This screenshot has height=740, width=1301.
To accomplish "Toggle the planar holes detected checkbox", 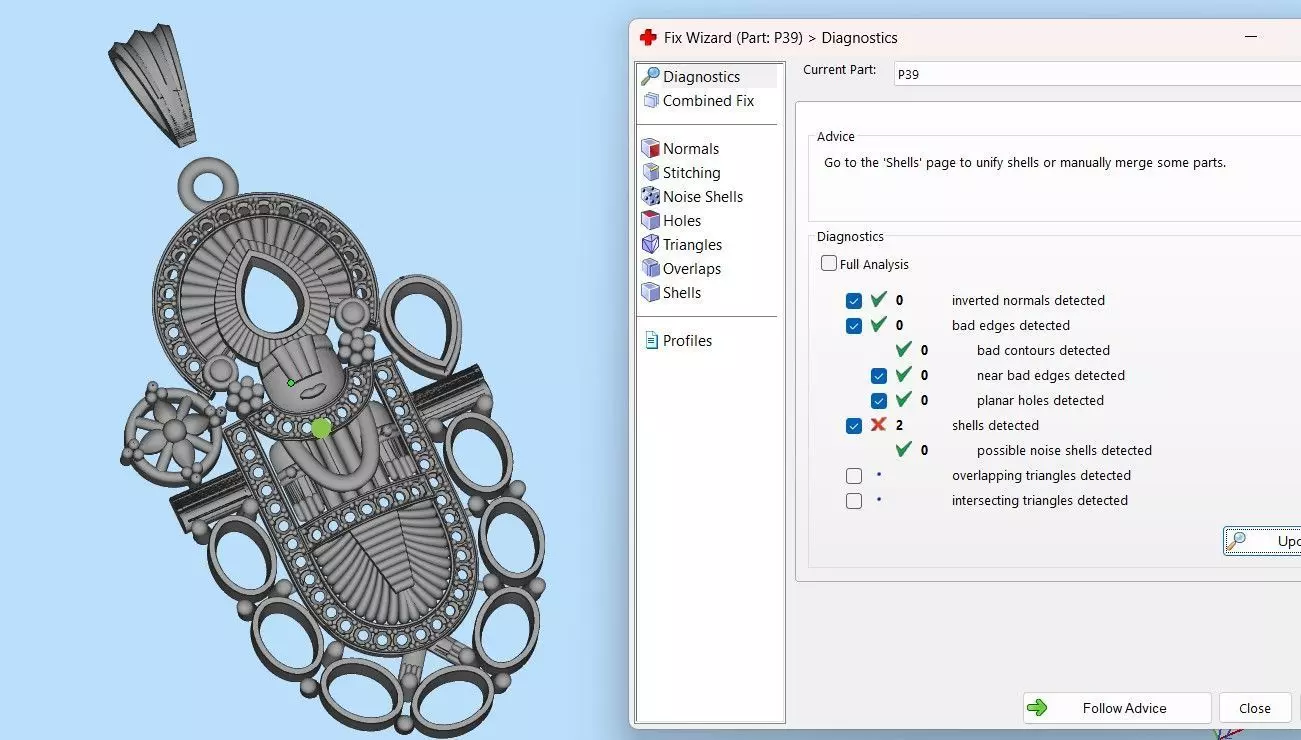I will pyautogui.click(x=878, y=400).
